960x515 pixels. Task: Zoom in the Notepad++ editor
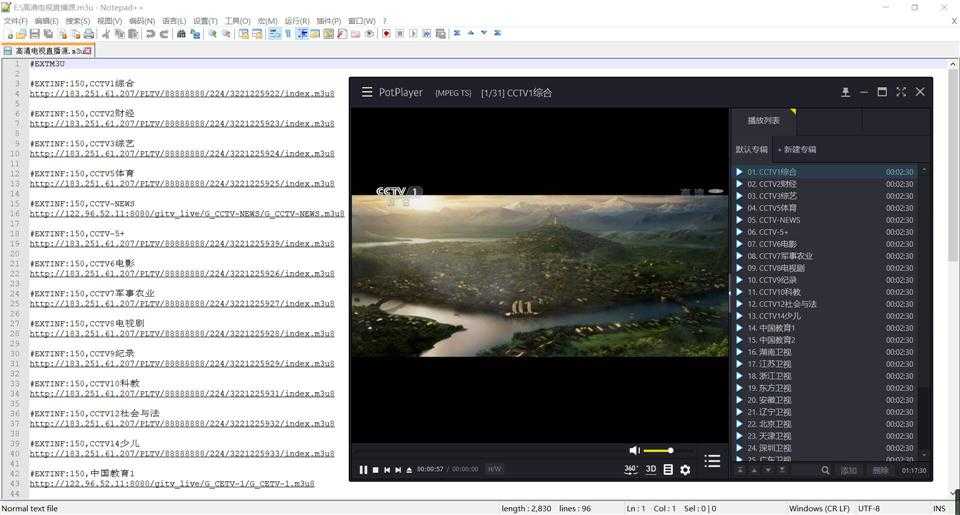click(212, 34)
